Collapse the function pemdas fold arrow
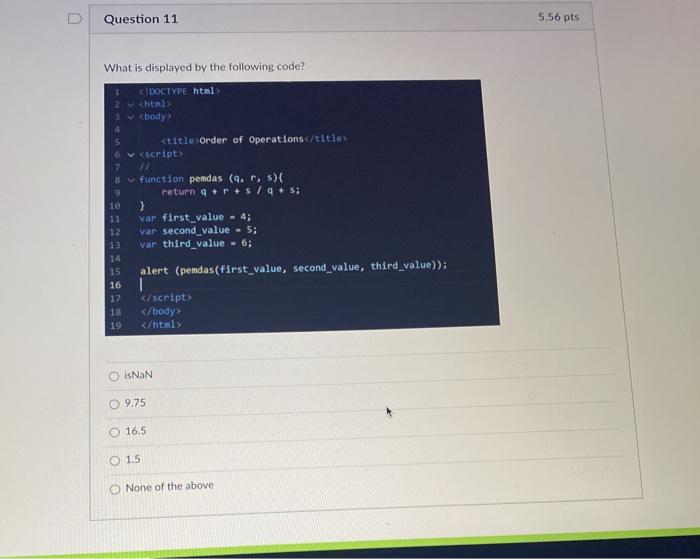The width and height of the screenshot is (700, 559). (x=131, y=179)
